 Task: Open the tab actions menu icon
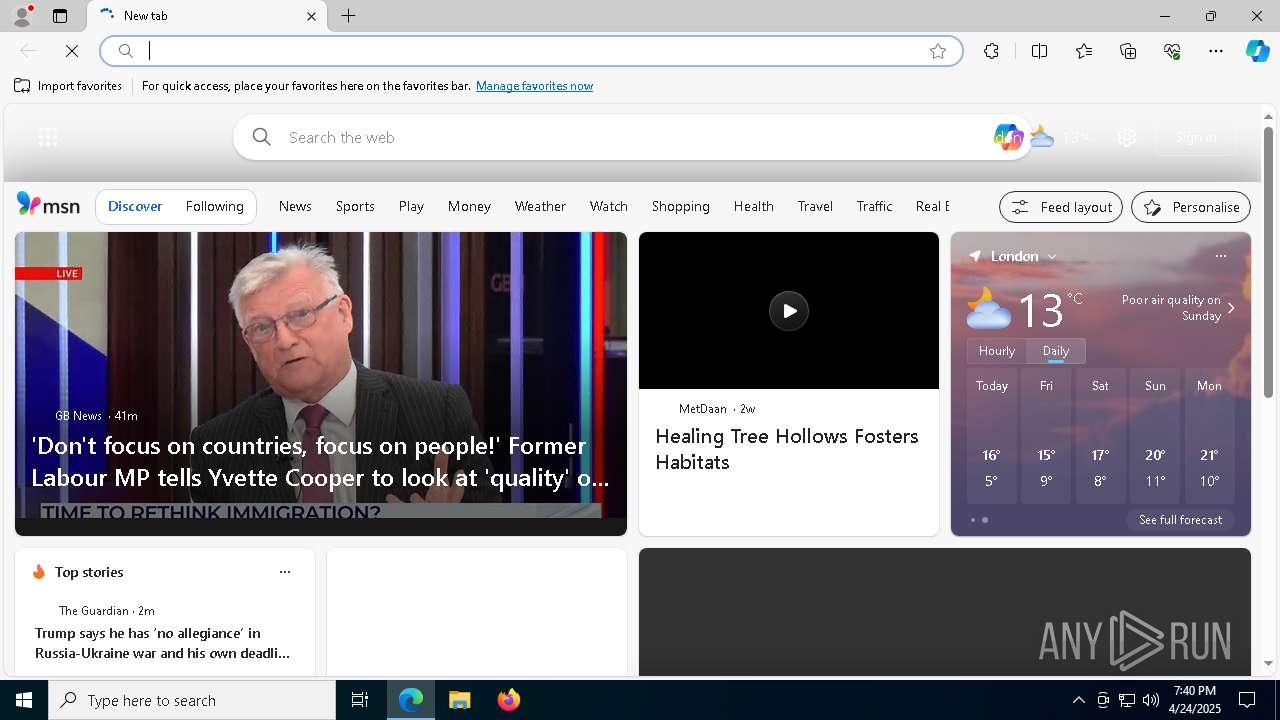click(x=60, y=16)
